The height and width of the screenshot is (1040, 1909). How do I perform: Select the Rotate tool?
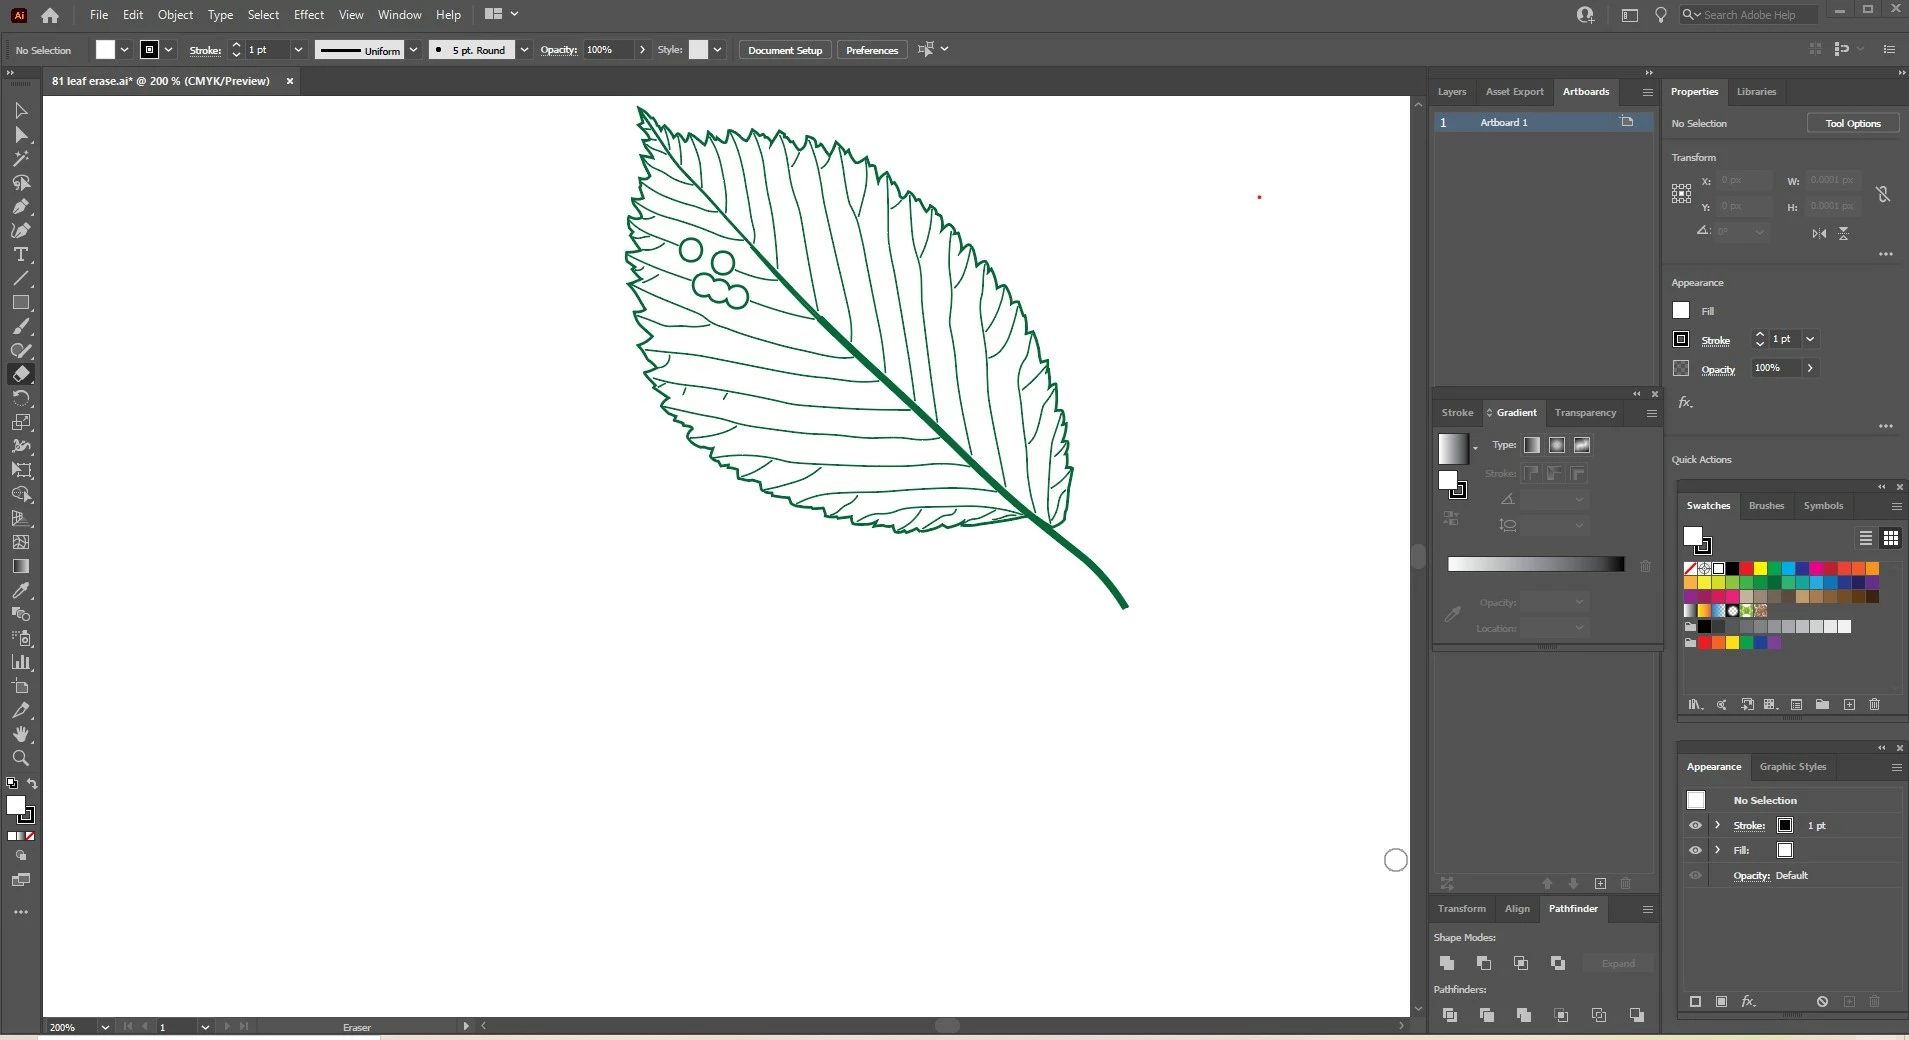[x=20, y=398]
